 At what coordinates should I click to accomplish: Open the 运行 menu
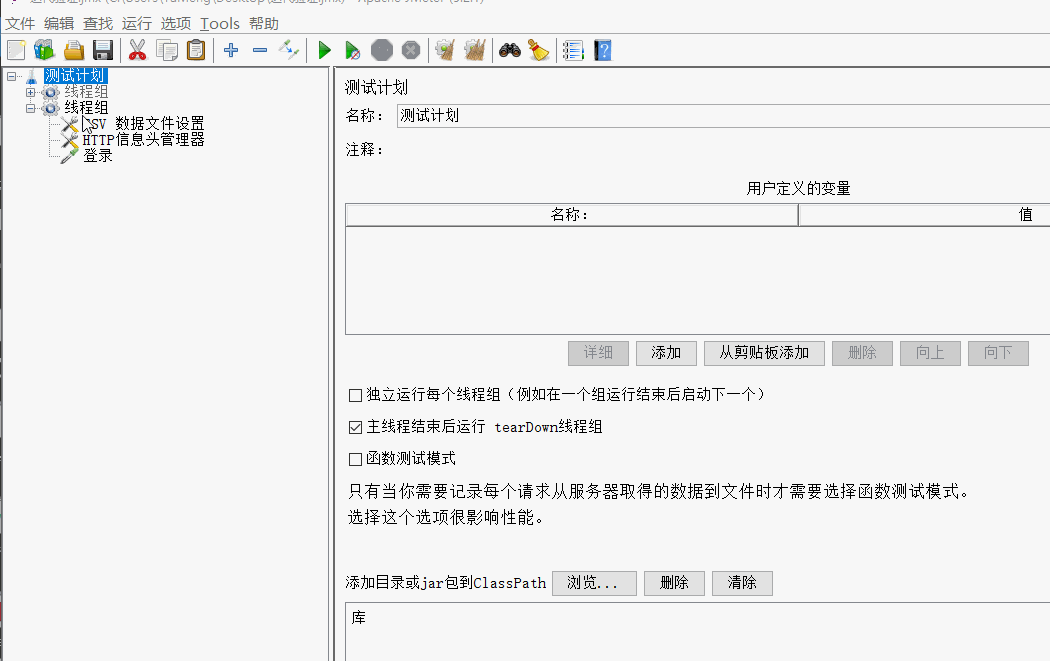click(137, 23)
